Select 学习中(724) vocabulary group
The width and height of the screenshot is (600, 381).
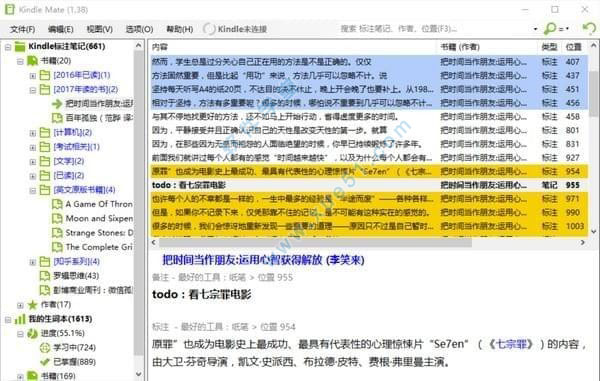pos(74,348)
